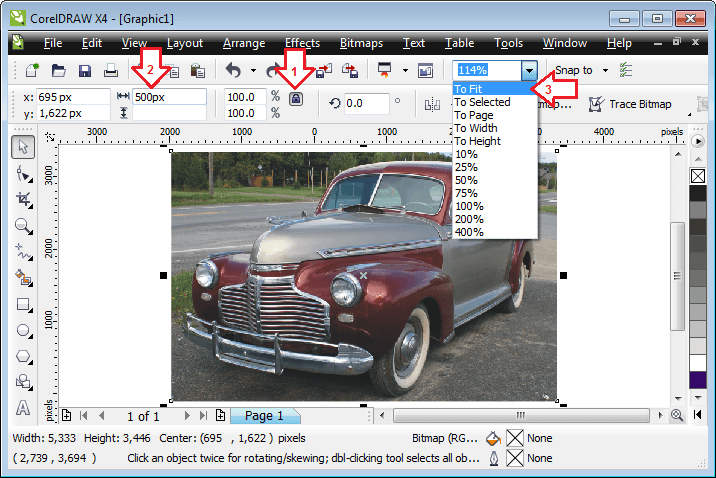
Task: Select 200% zoom option
Action: [468, 219]
